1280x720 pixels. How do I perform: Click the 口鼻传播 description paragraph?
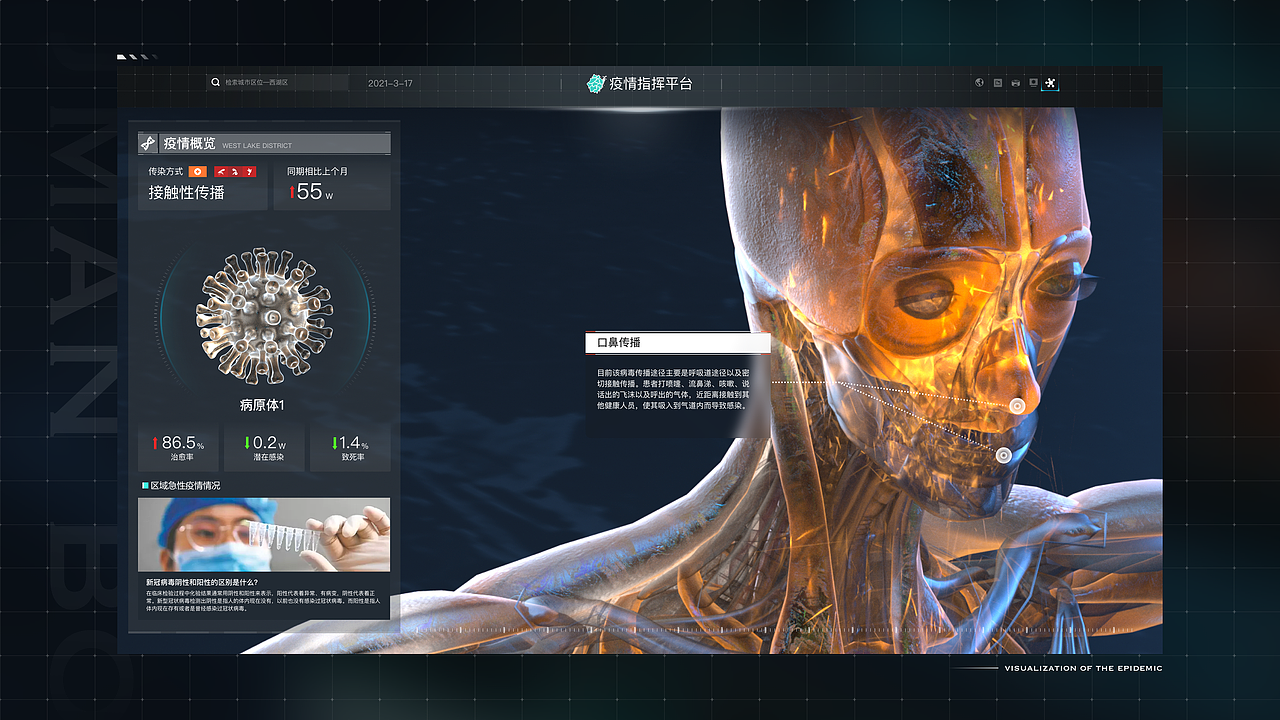672,389
